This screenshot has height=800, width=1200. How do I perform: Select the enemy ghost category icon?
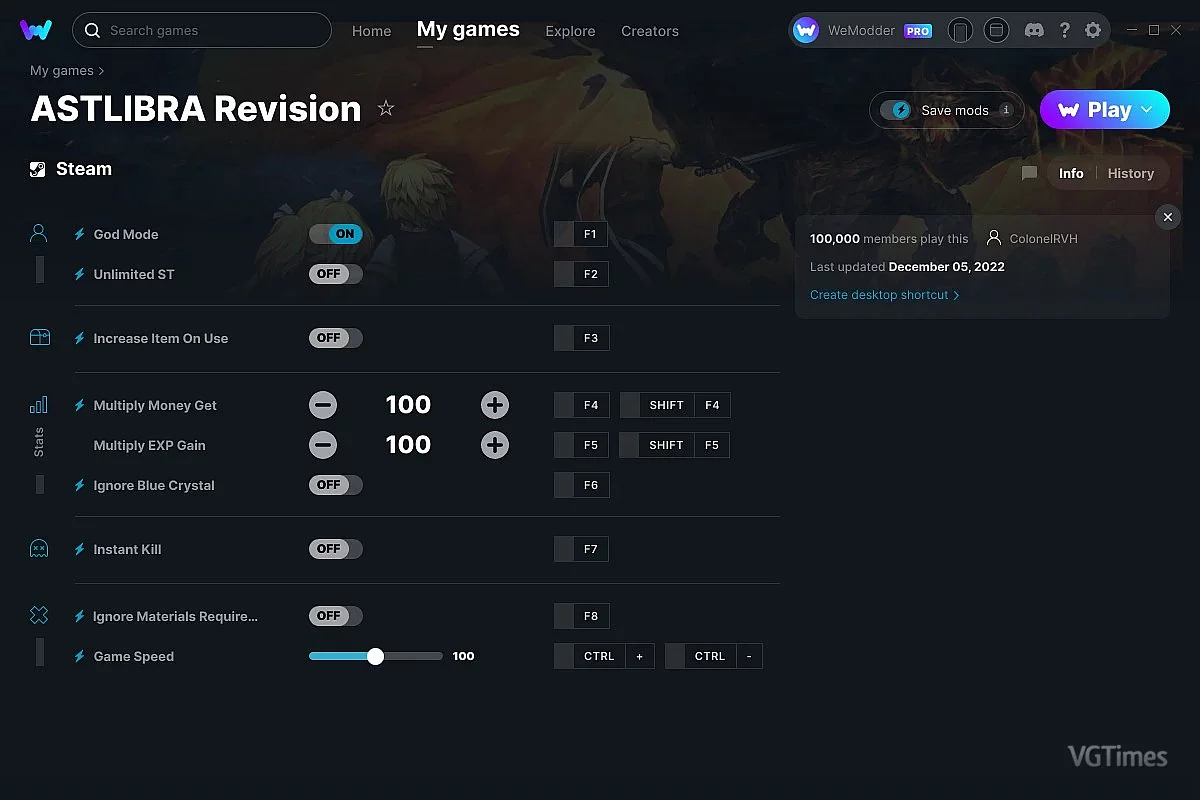pos(39,549)
